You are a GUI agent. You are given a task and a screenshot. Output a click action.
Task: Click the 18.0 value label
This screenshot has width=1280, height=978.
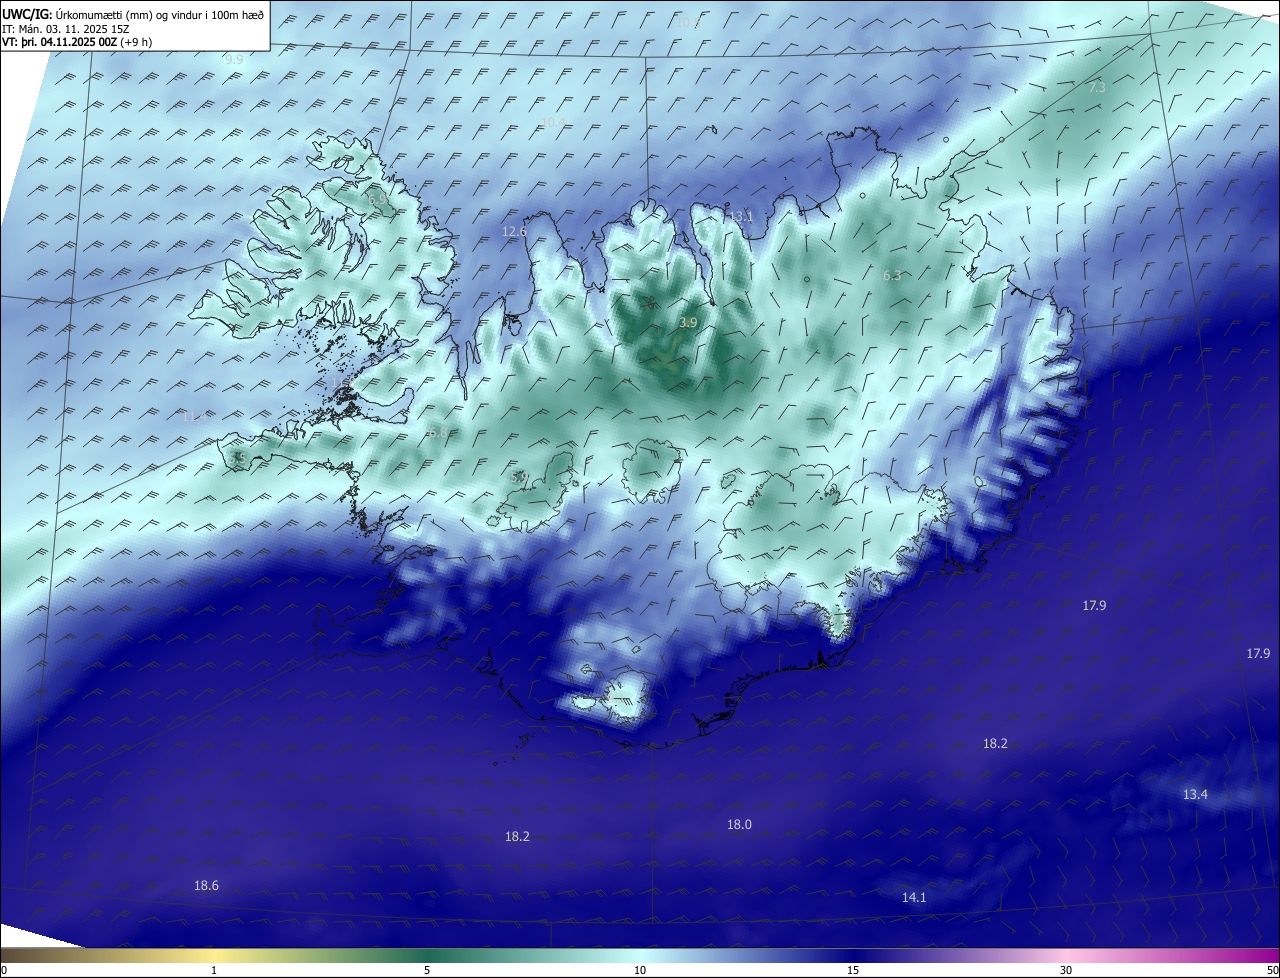[739, 824]
